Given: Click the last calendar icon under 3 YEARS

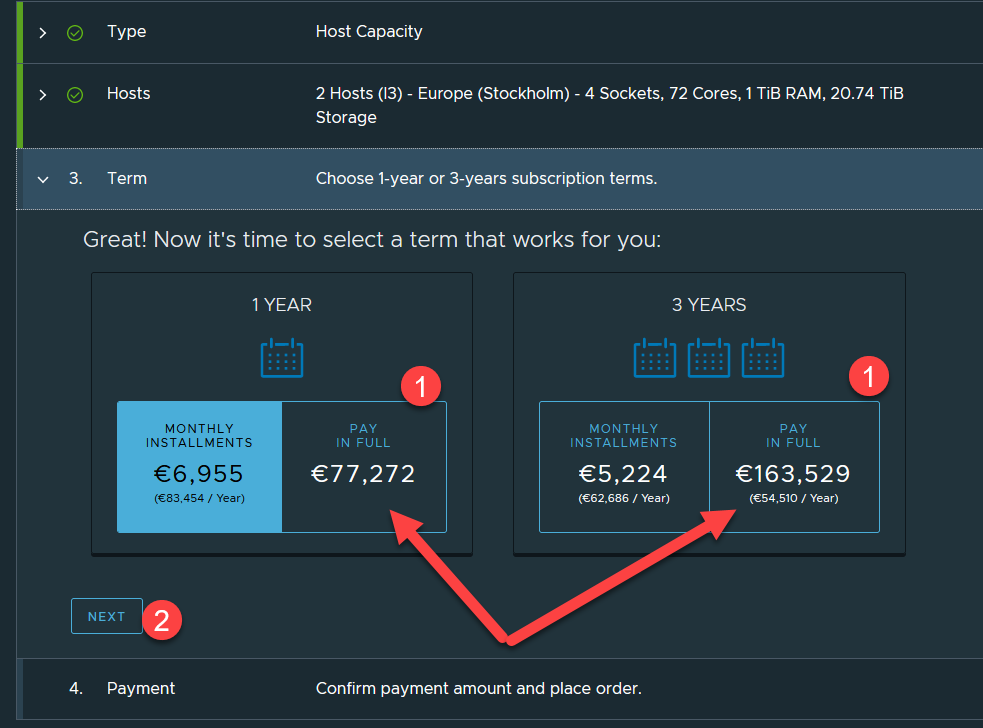Looking at the screenshot, I should [763, 358].
